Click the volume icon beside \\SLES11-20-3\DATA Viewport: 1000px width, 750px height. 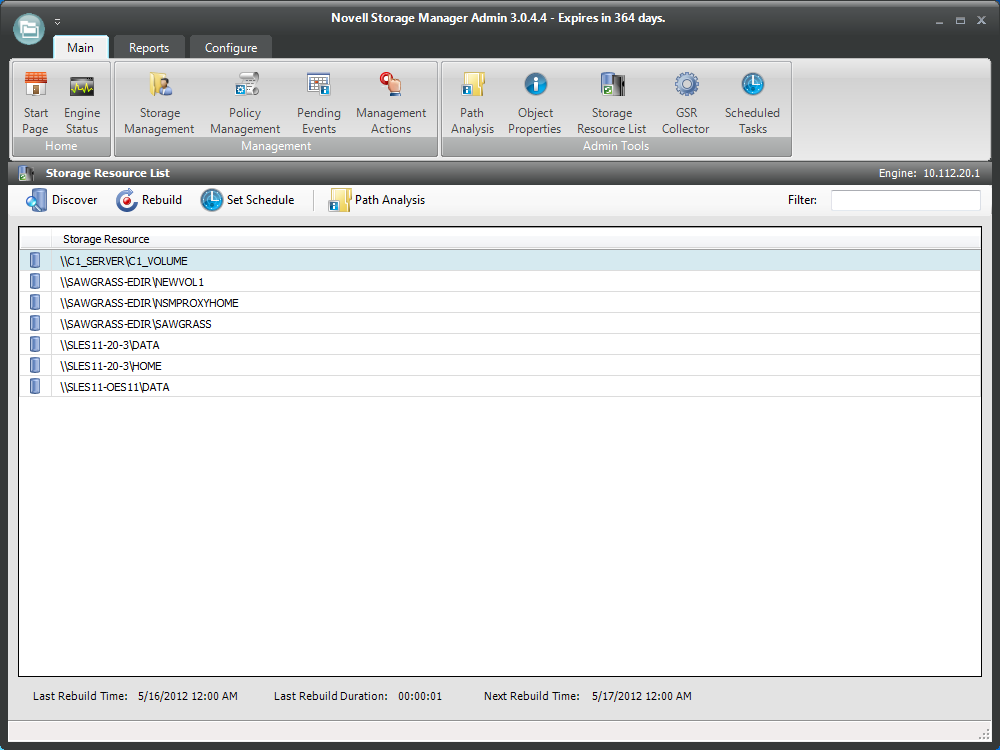(x=35, y=344)
